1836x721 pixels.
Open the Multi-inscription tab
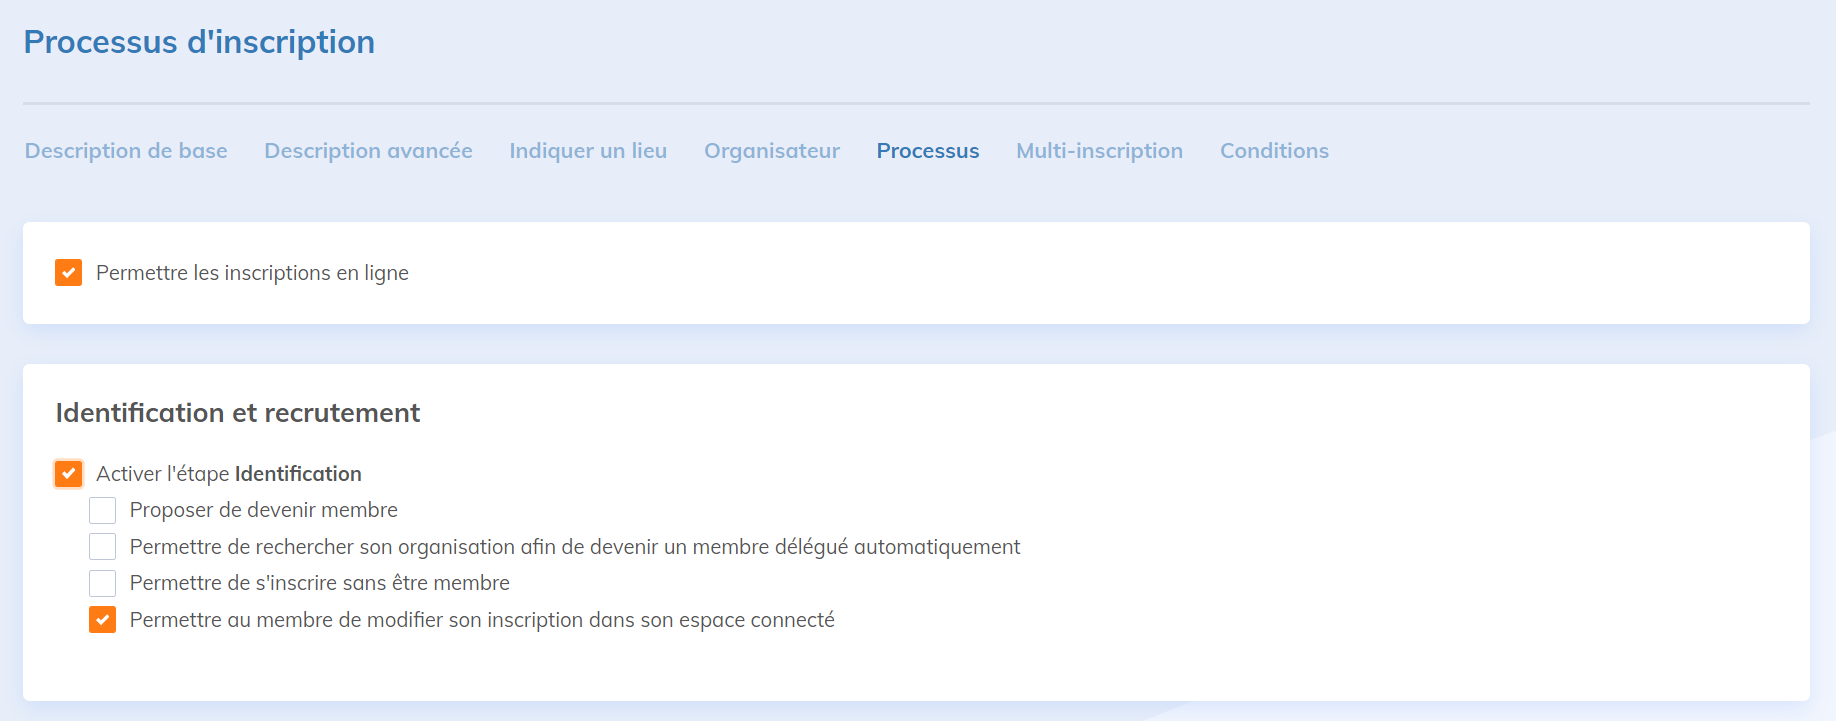coord(1099,151)
